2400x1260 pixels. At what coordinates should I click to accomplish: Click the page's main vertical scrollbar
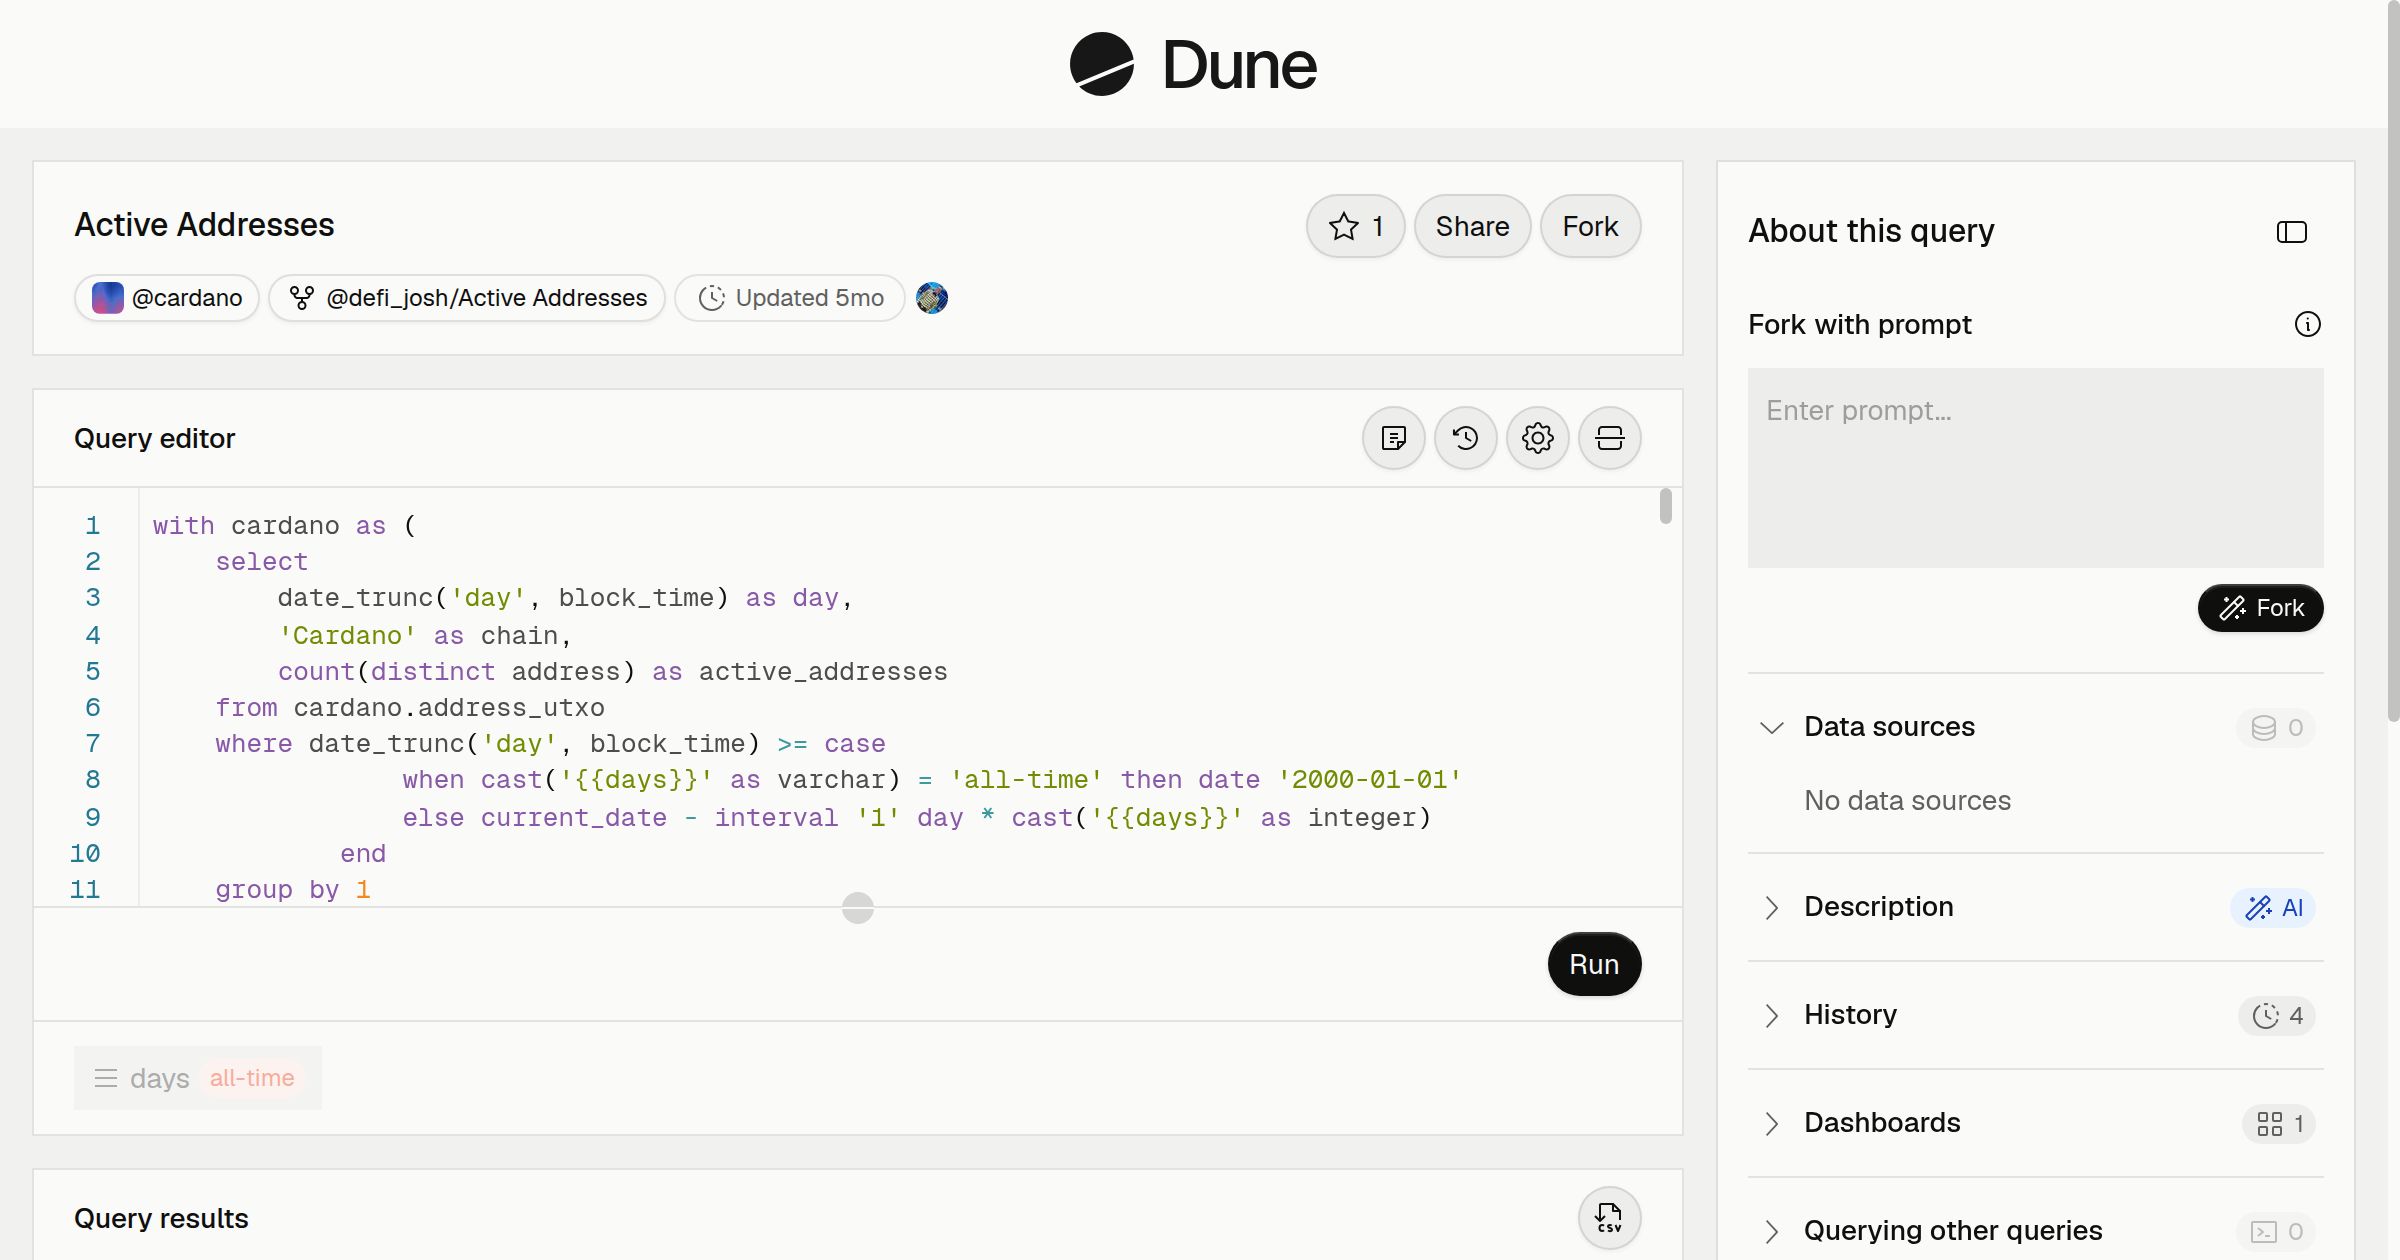pos(2393,360)
